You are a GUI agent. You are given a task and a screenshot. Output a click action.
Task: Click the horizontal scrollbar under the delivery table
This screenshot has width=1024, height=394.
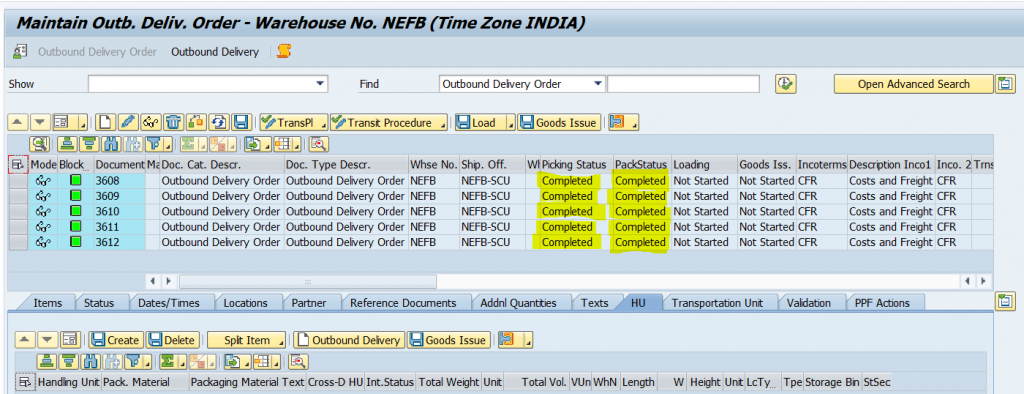pyautogui.click(x=308, y=281)
